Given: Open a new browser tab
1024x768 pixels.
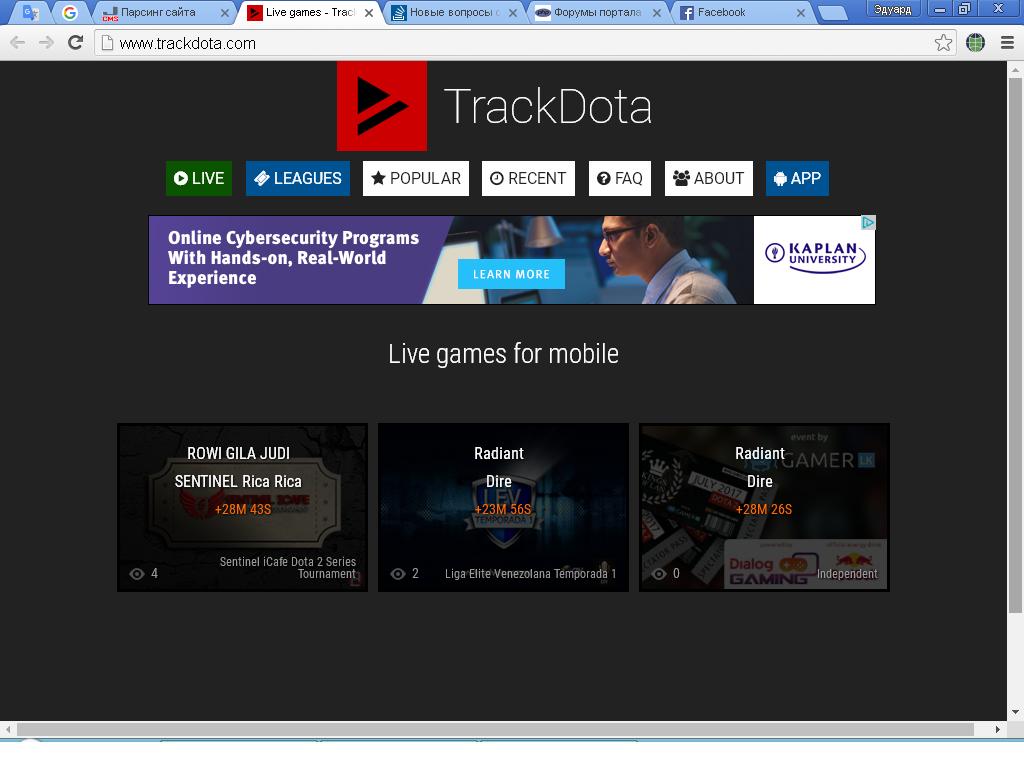Looking at the screenshot, I should click(833, 12).
